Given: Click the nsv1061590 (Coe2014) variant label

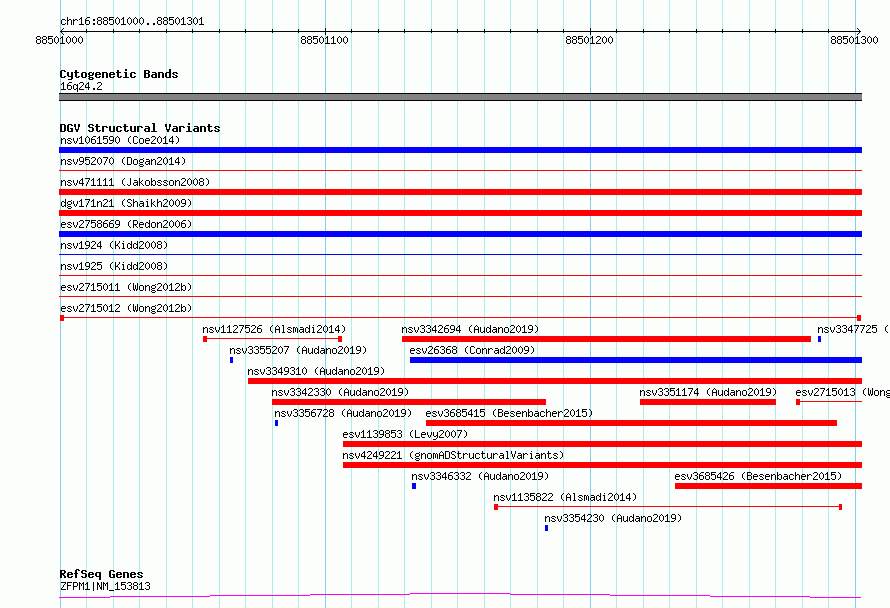Looking at the screenshot, I should pyautogui.click(x=120, y=140).
